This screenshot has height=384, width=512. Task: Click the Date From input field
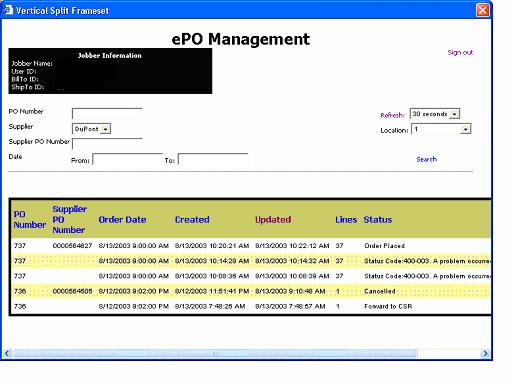coord(128,159)
